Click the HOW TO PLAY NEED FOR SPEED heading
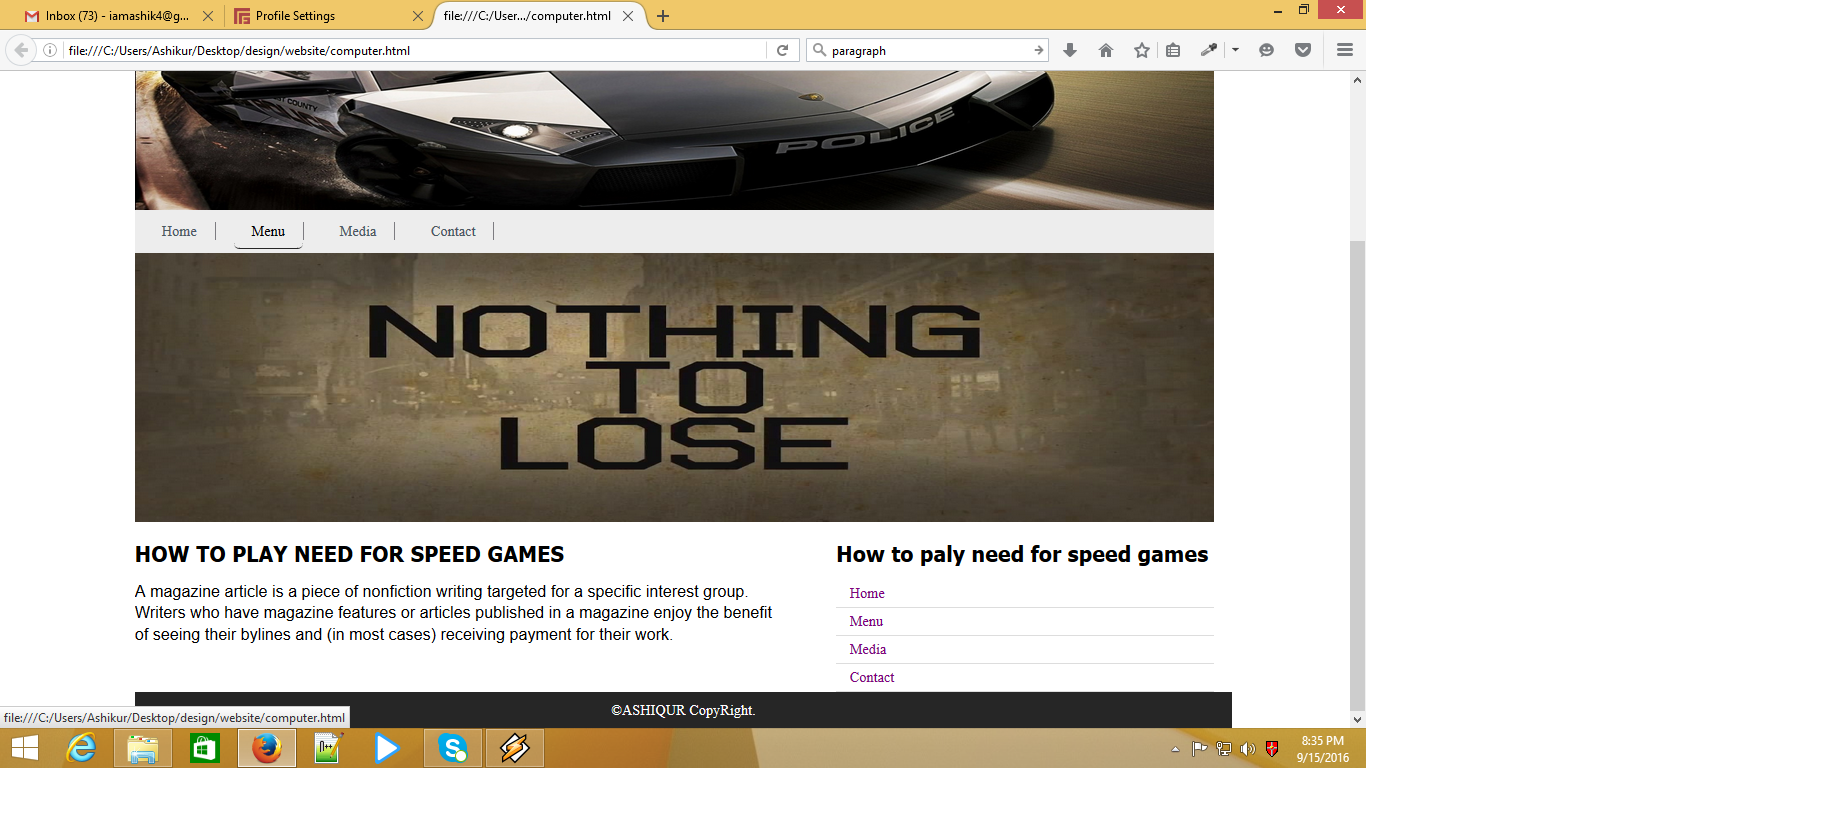 pos(350,555)
